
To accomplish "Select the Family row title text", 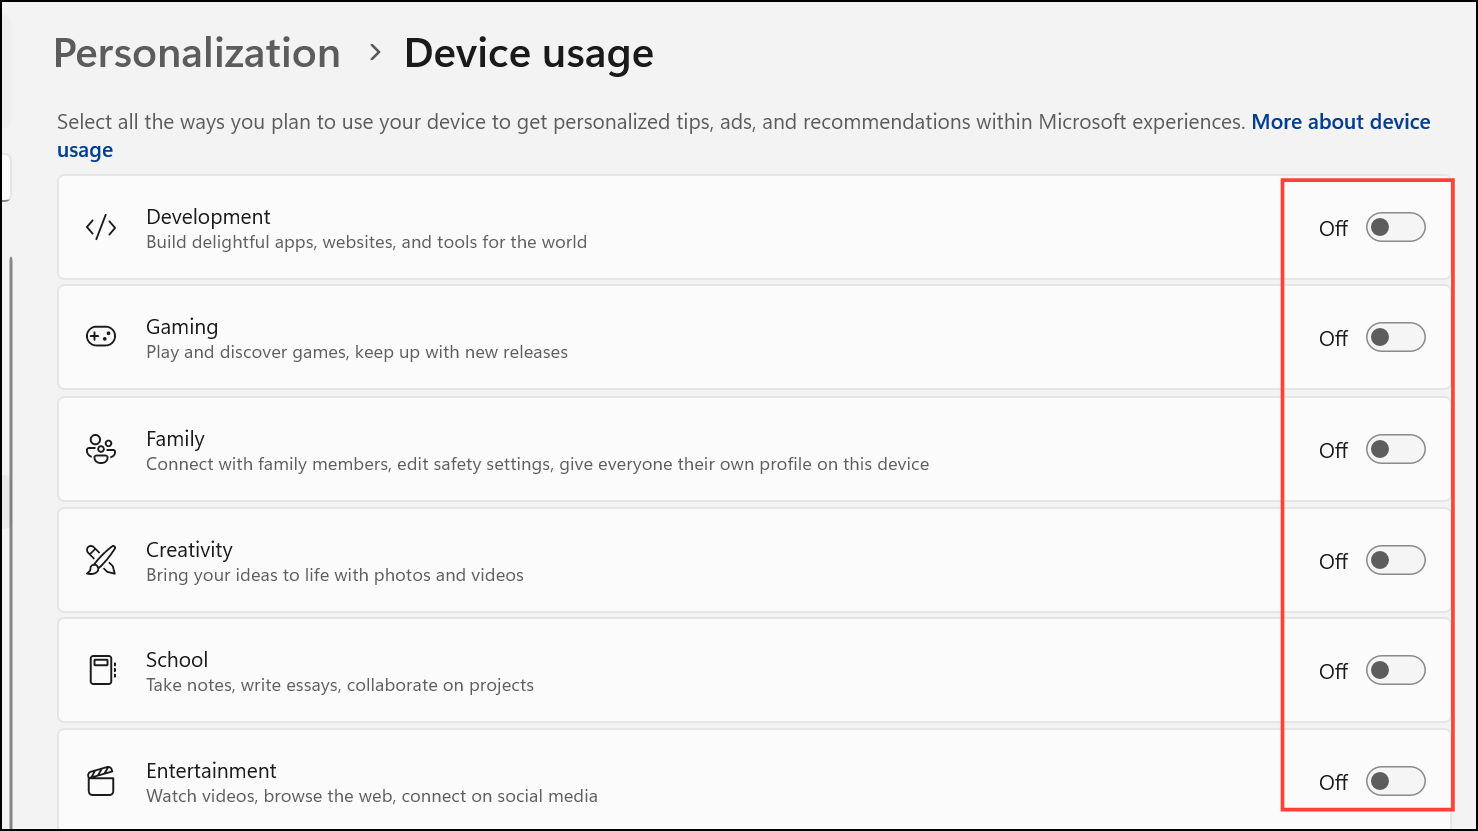I will (x=175, y=439).
